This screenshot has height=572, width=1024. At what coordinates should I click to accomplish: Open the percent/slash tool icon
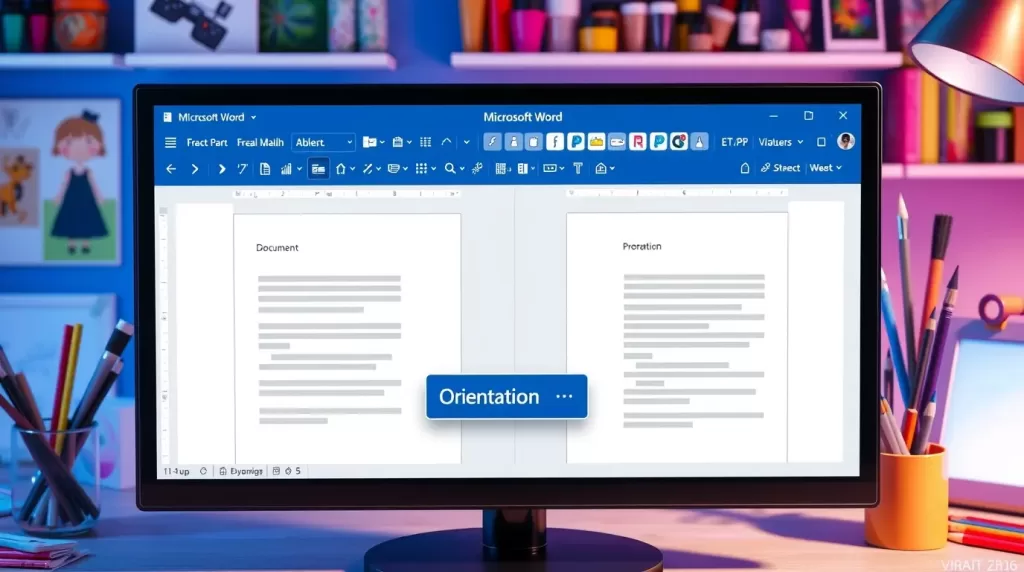368,168
